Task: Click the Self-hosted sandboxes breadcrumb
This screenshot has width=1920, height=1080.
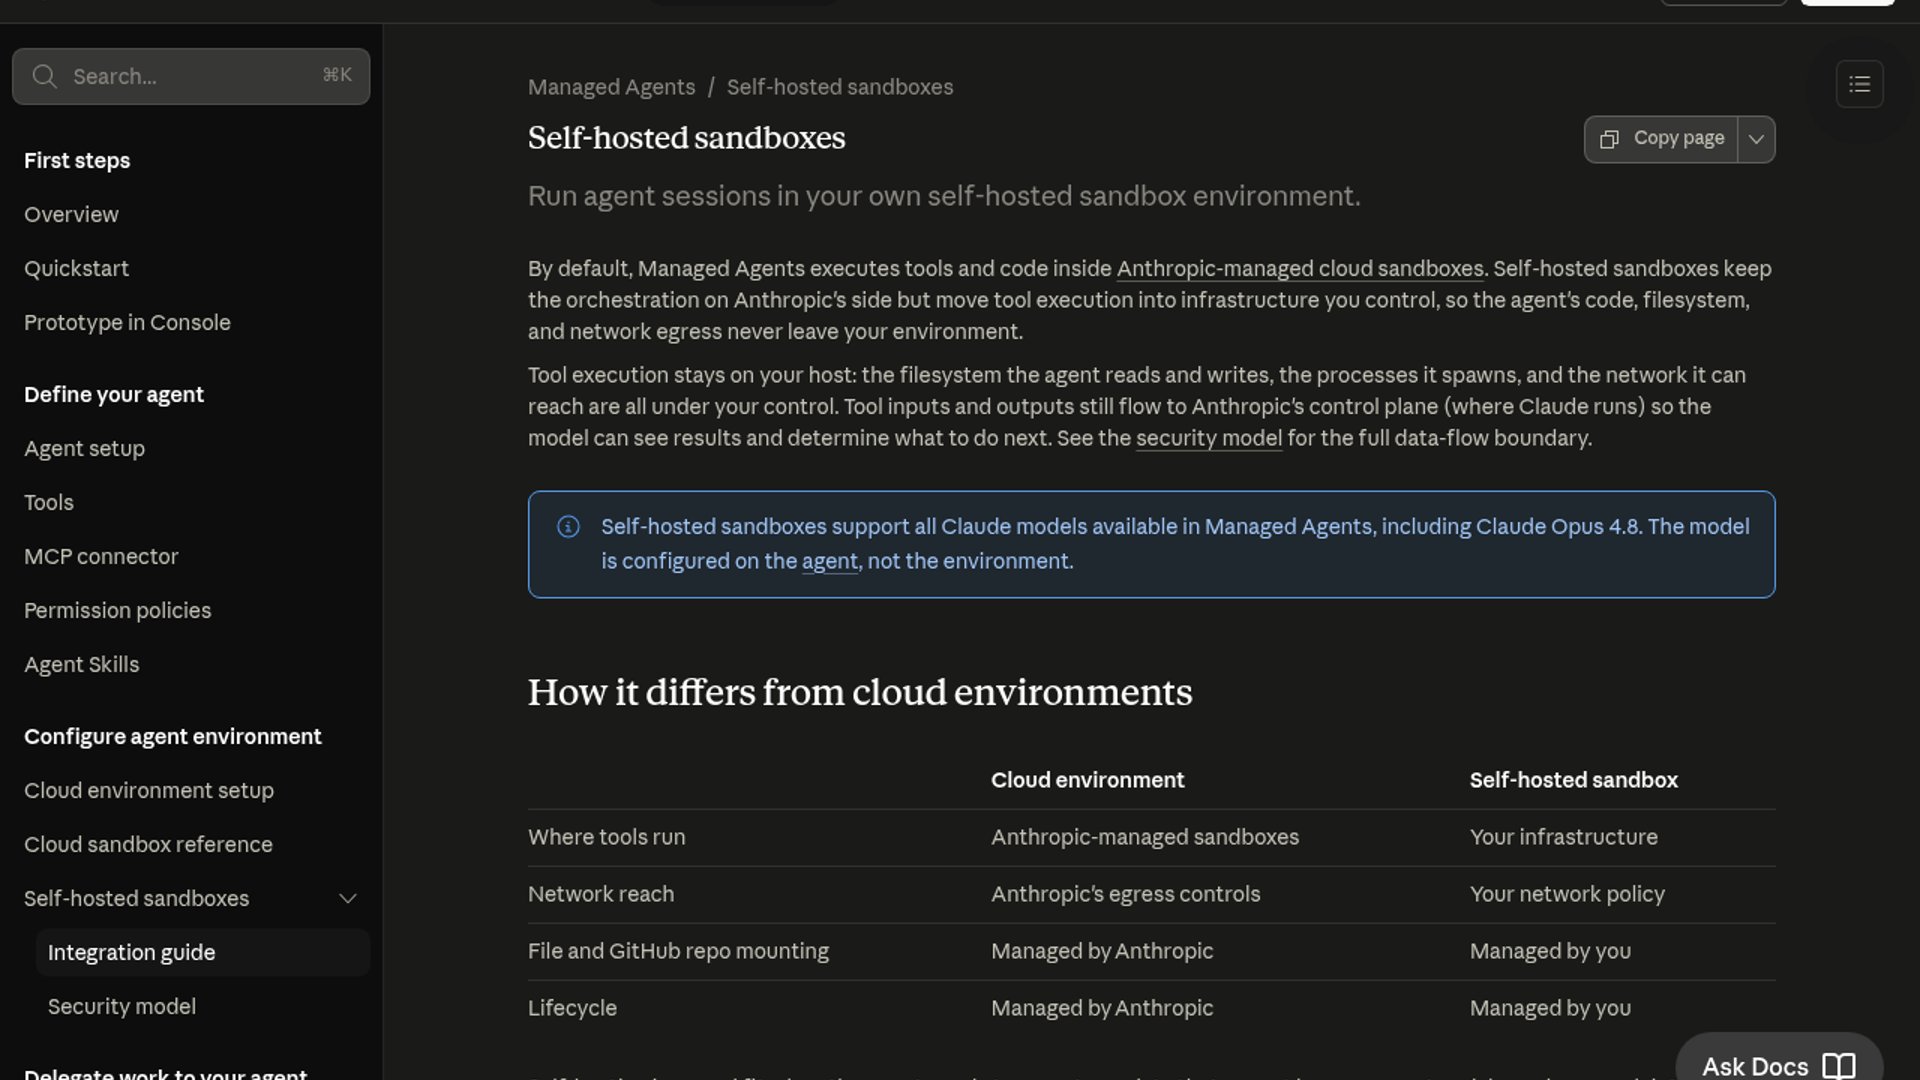Action: point(840,87)
